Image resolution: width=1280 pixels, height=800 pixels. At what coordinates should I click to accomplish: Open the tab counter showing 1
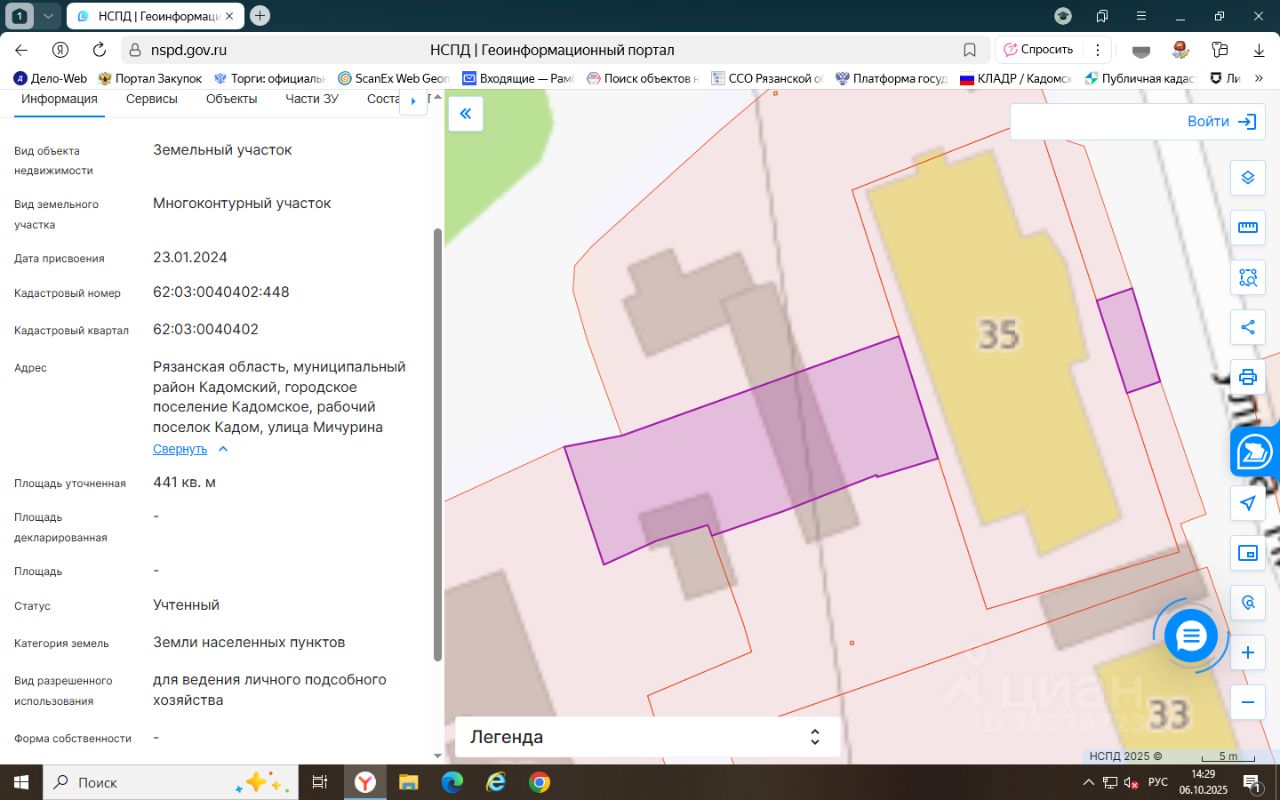[x=19, y=16]
